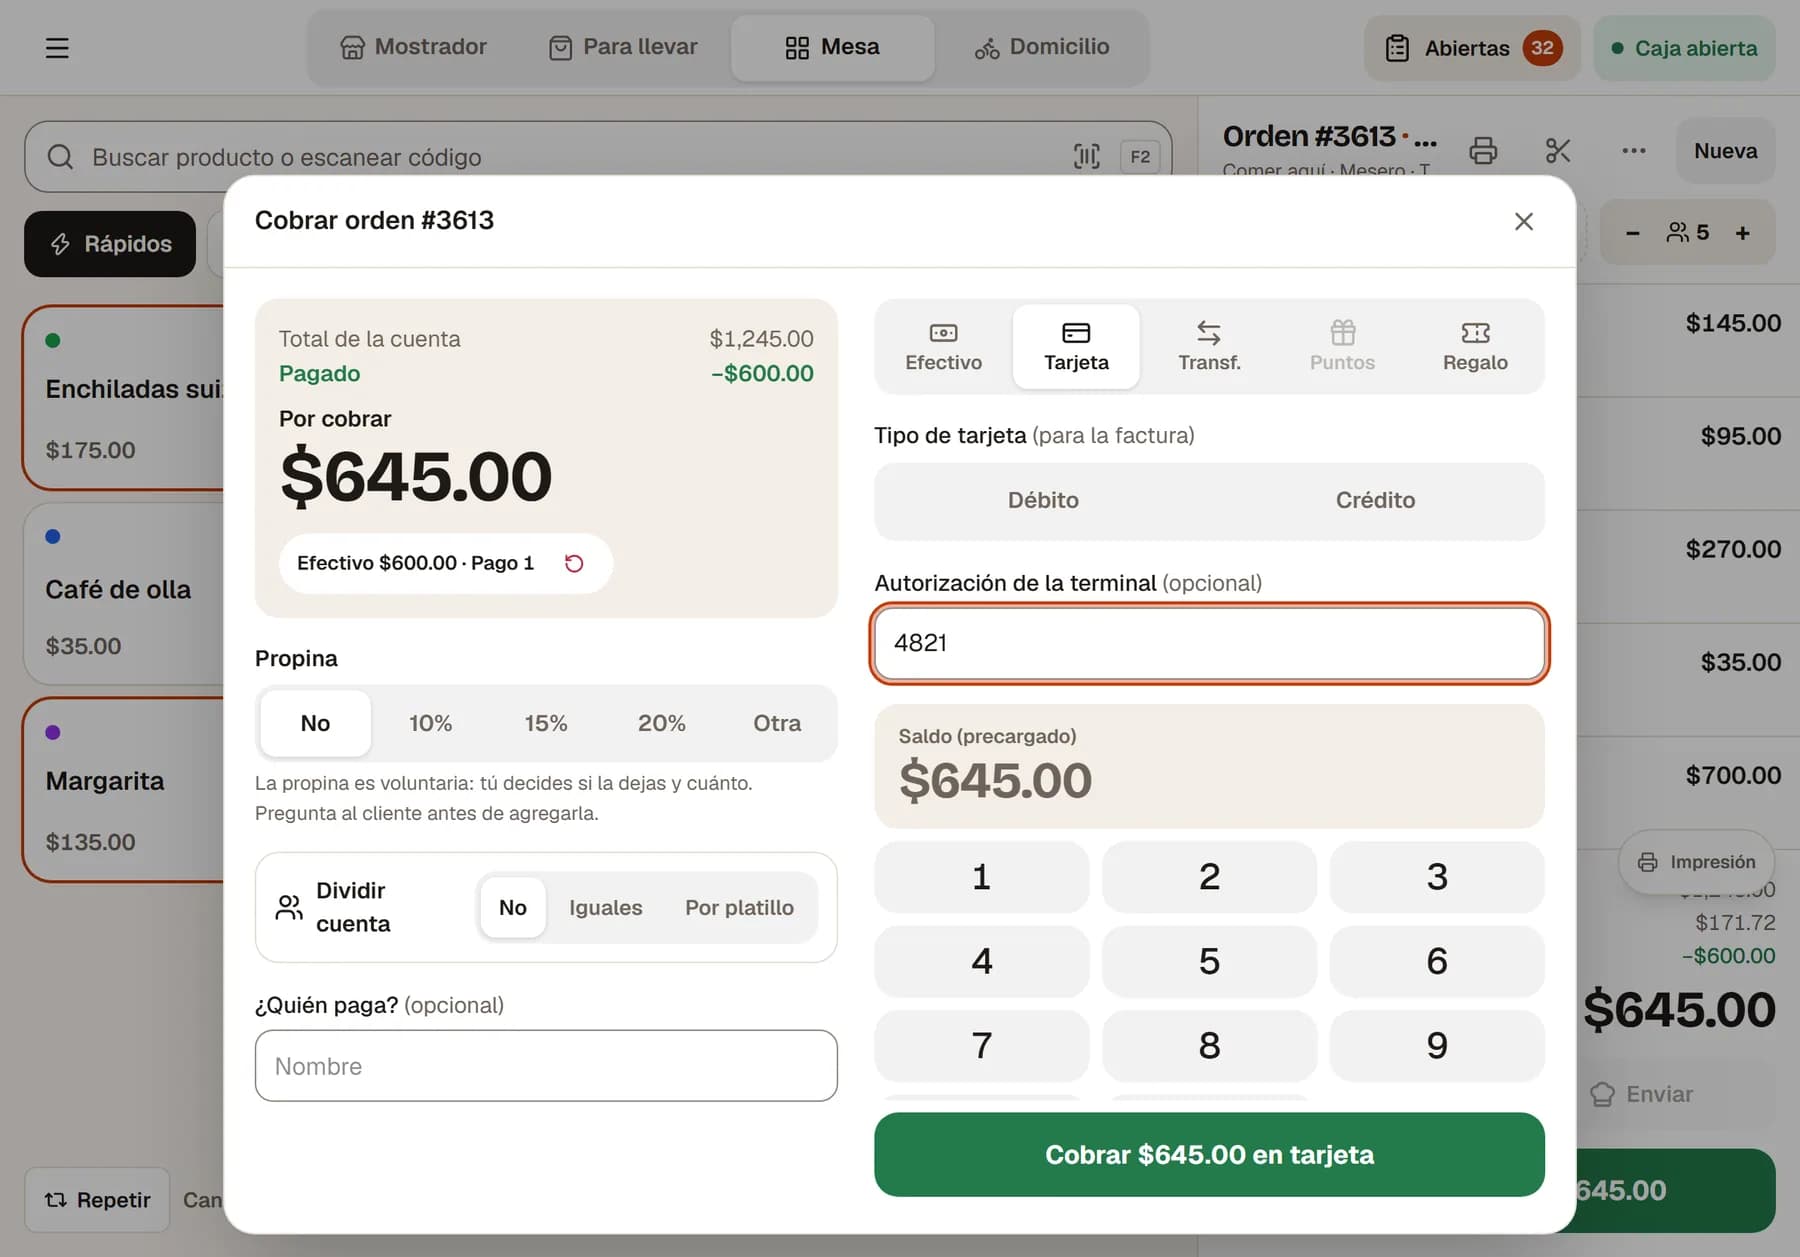Select the Efectivo payment method
Image resolution: width=1800 pixels, height=1257 pixels.
(943, 346)
